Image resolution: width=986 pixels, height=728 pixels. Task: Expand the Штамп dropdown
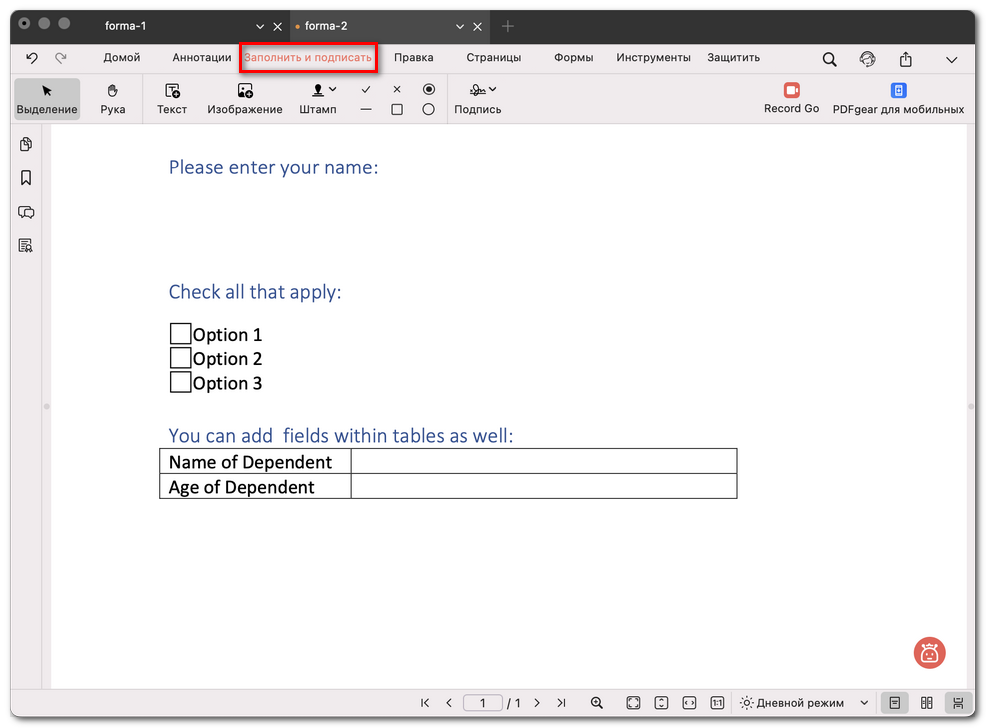(332, 90)
